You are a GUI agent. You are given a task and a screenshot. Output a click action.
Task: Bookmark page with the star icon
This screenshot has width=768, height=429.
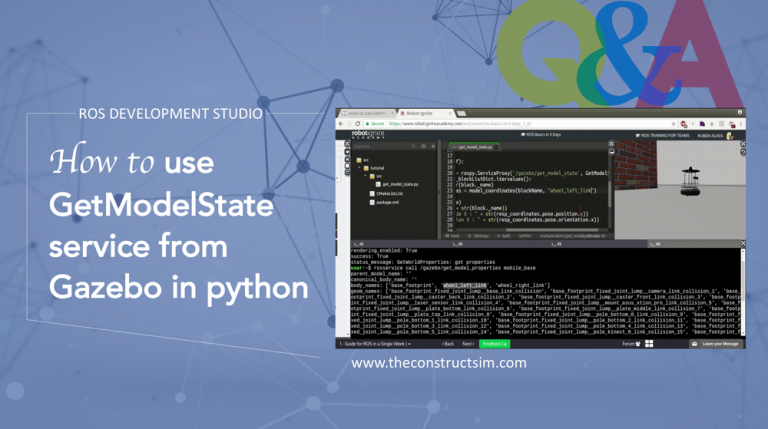(x=673, y=124)
